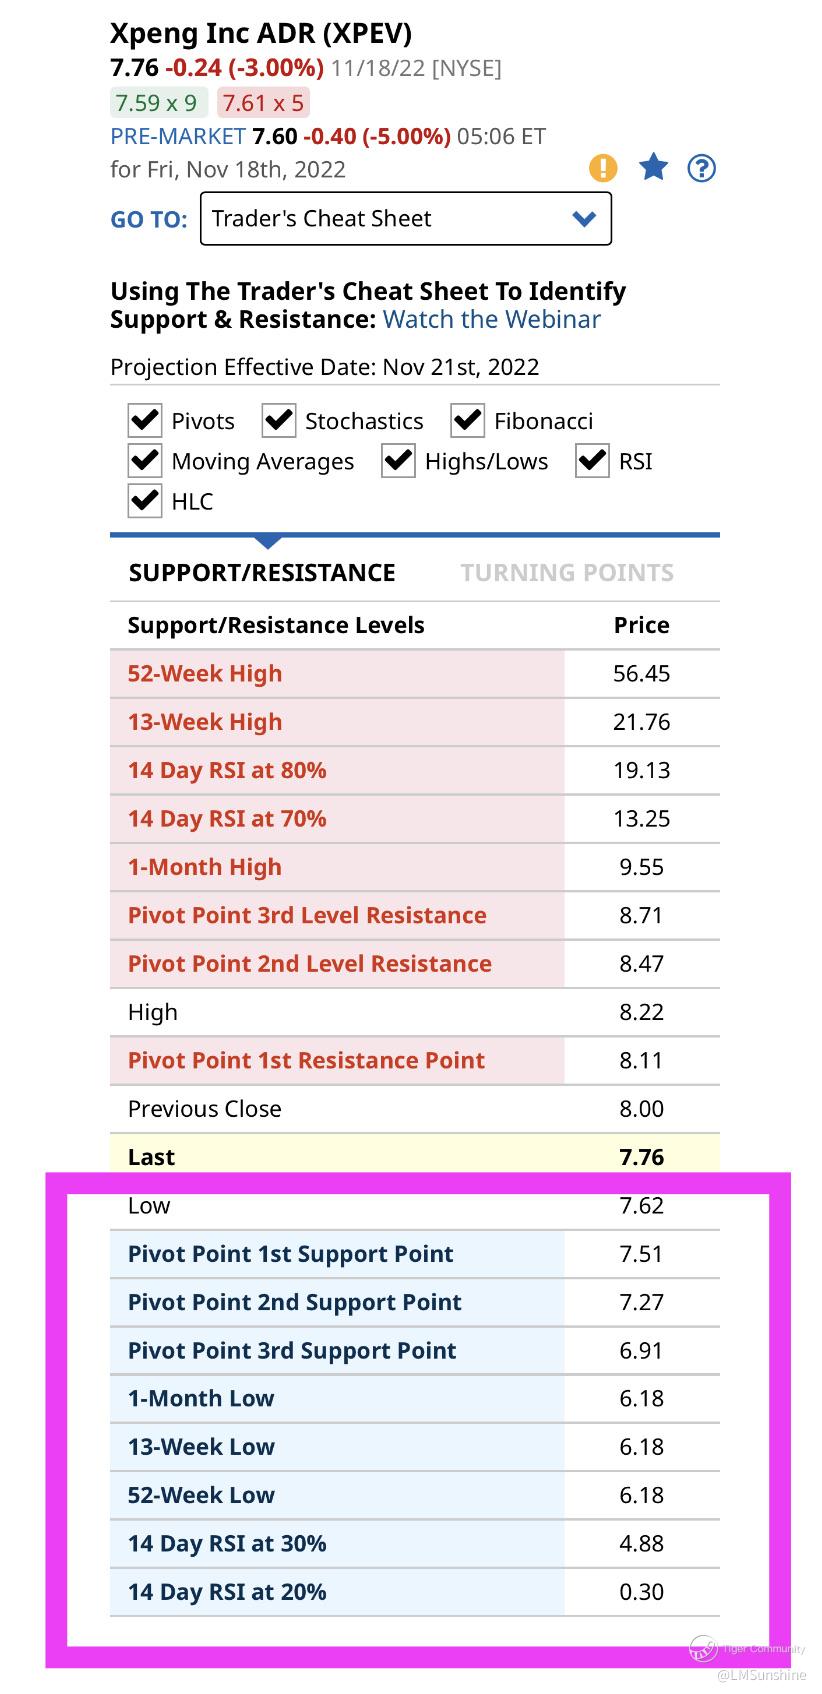Image resolution: width=822 pixels, height=1694 pixels.
Task: Click the PRE-MARKET label link
Action: (178, 136)
